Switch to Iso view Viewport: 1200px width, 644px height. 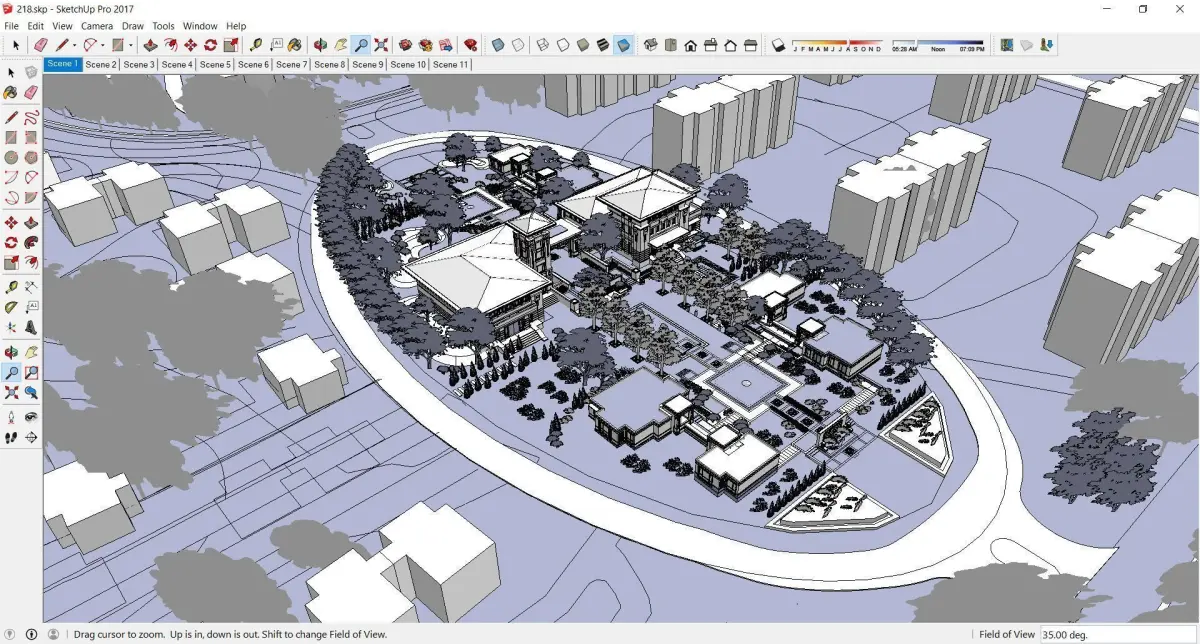[650, 45]
